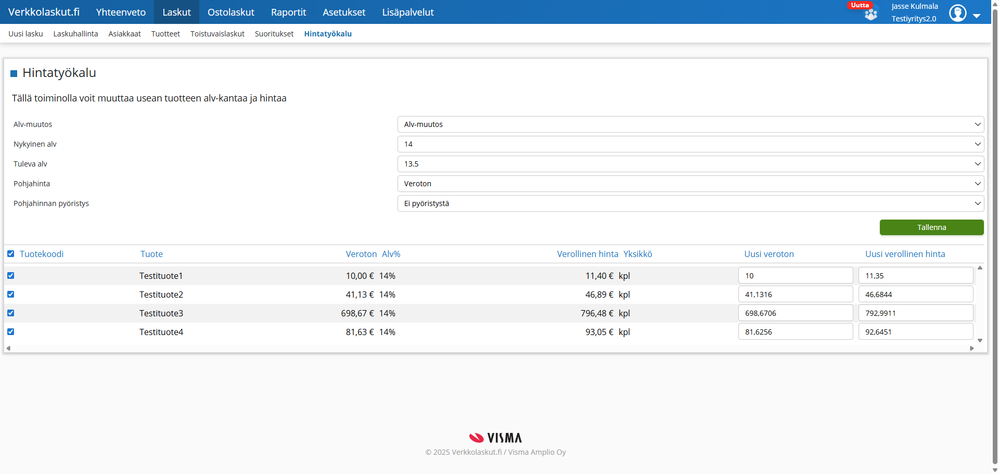Edit the 792,9911 new taxed price field
999x474 pixels.
[x=916, y=313]
